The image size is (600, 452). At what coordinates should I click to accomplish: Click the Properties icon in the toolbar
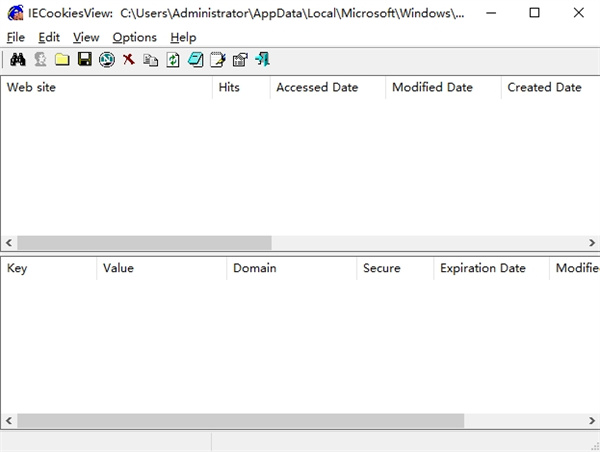click(240, 60)
